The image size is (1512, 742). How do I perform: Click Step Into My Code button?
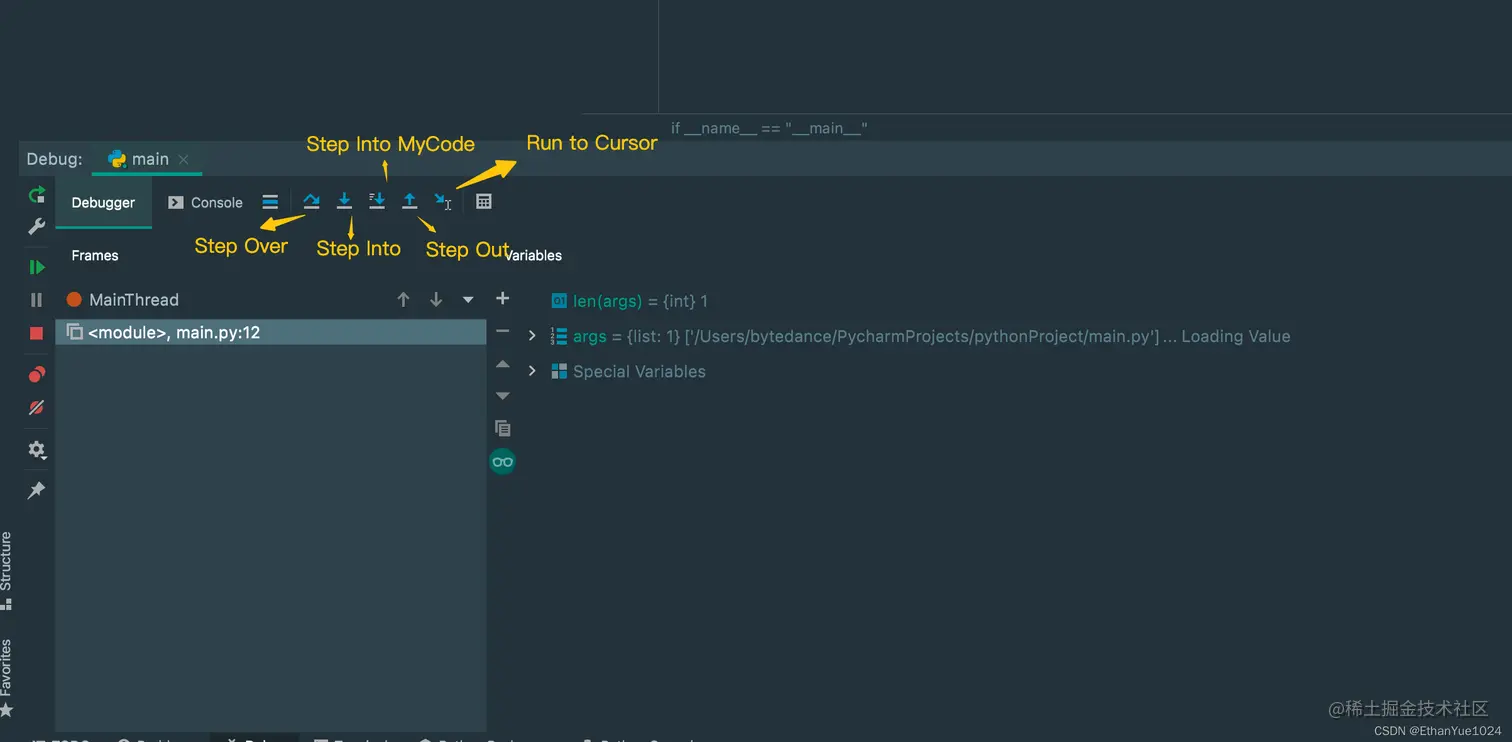pyautogui.click(x=377, y=201)
